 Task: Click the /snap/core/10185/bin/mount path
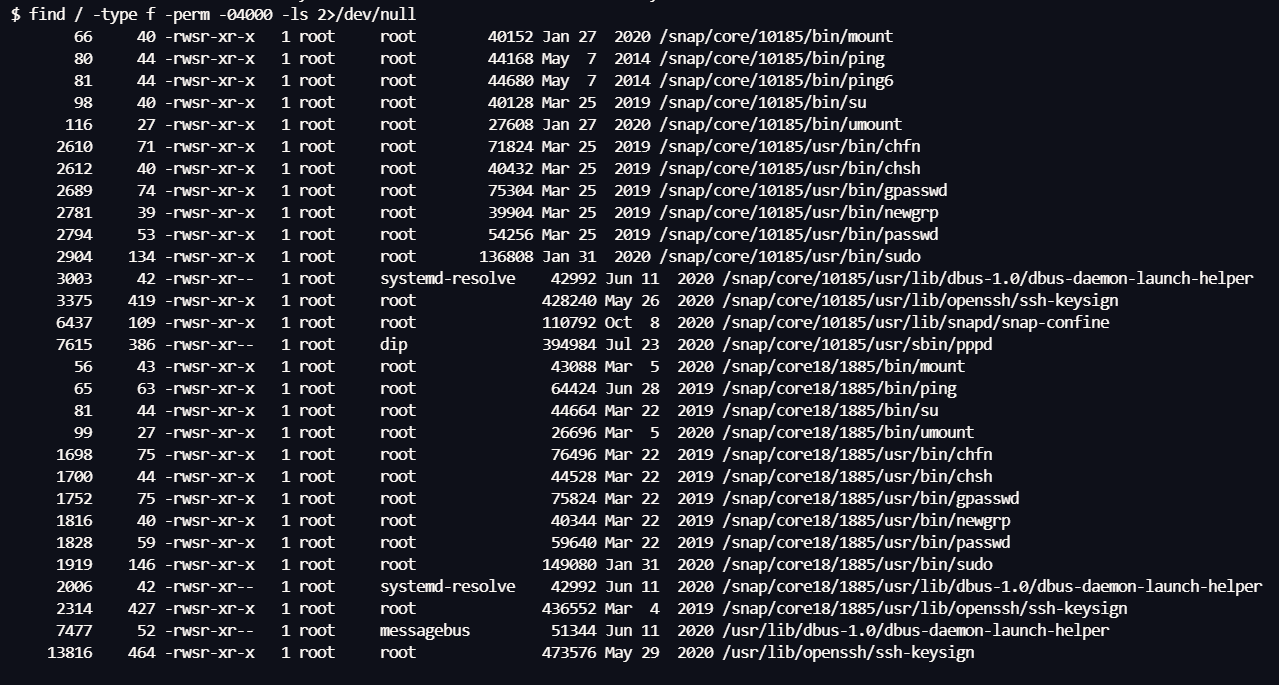(x=776, y=37)
